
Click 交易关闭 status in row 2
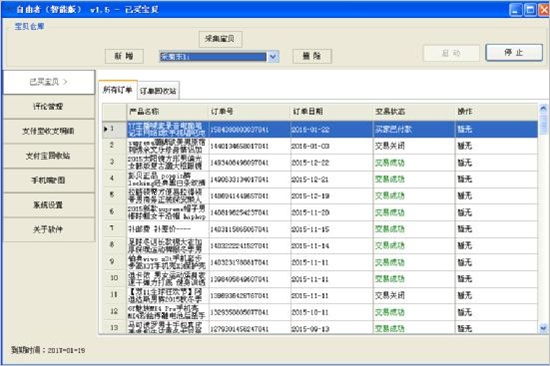coord(390,146)
